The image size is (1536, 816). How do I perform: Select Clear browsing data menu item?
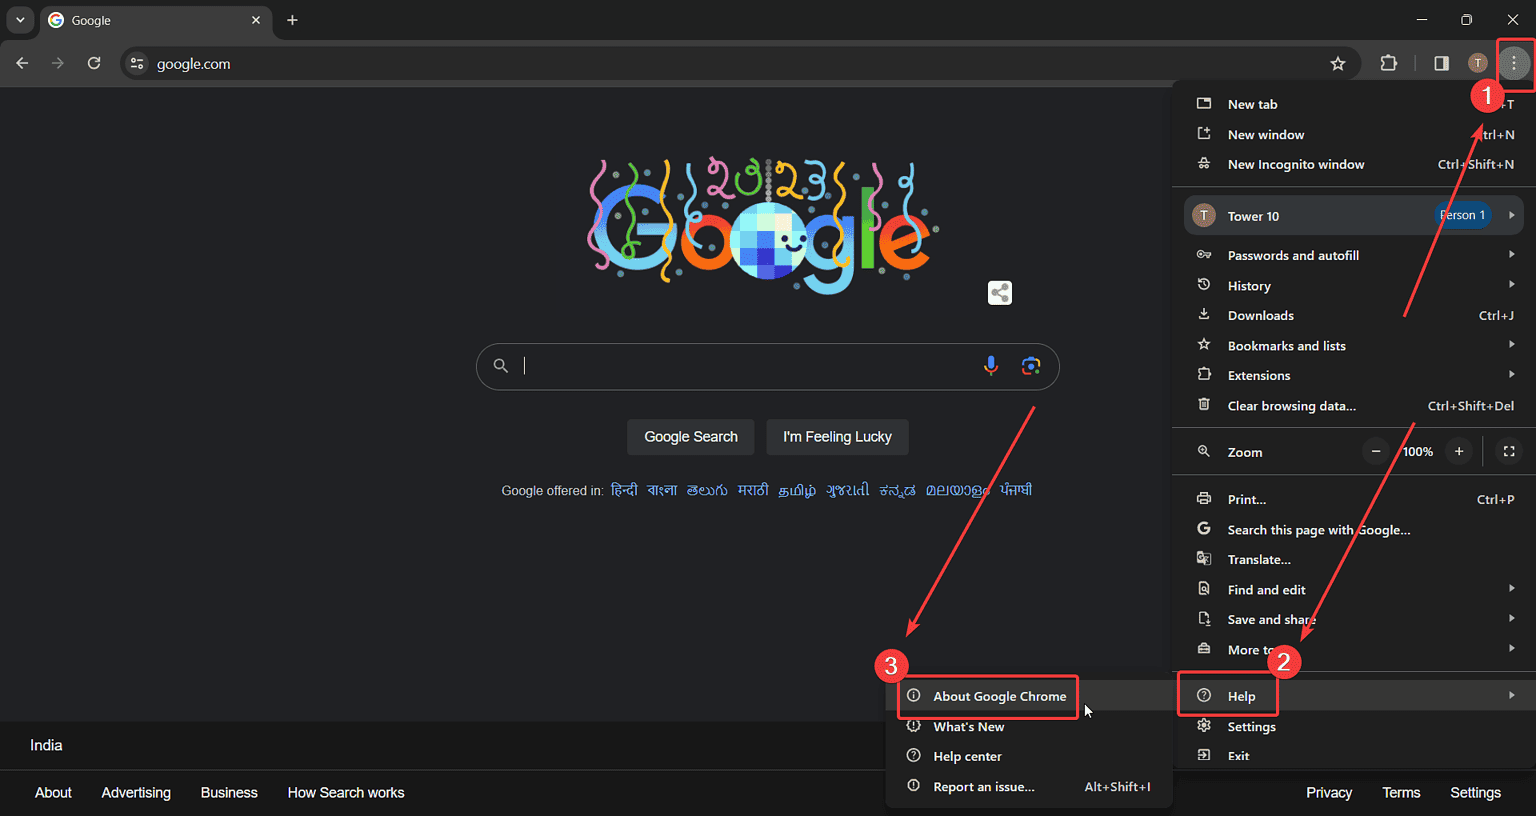pos(1354,405)
